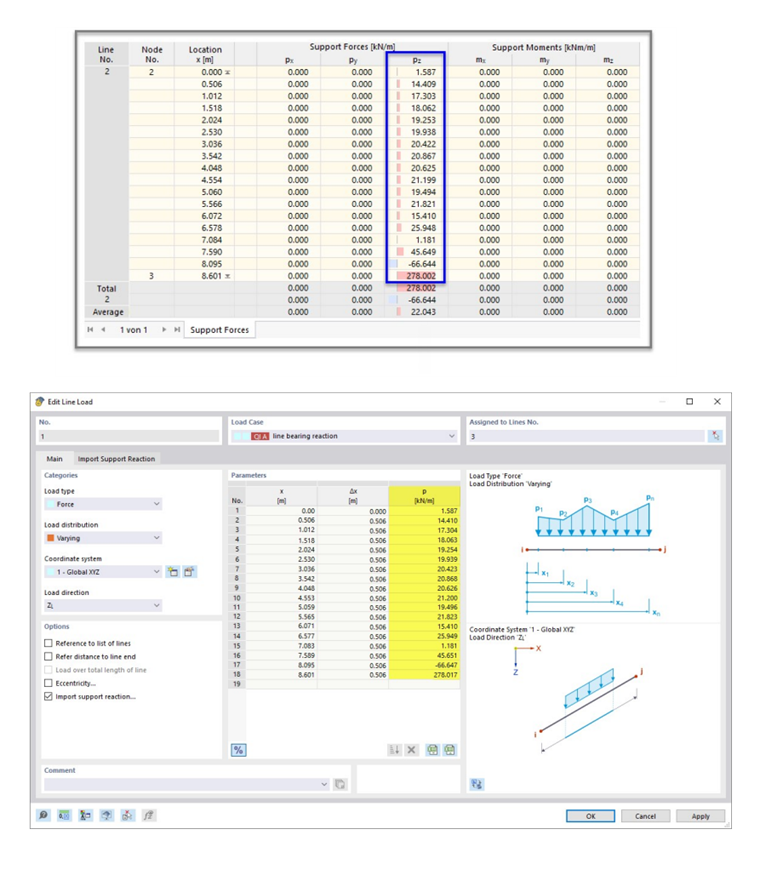Screen dimensions: 760x888
Task: Select p value 278.017 in row 18
Action: [424, 674]
